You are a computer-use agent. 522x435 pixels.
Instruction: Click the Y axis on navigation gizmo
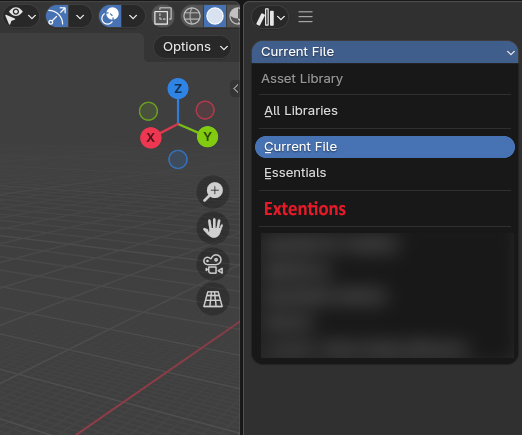pos(207,137)
